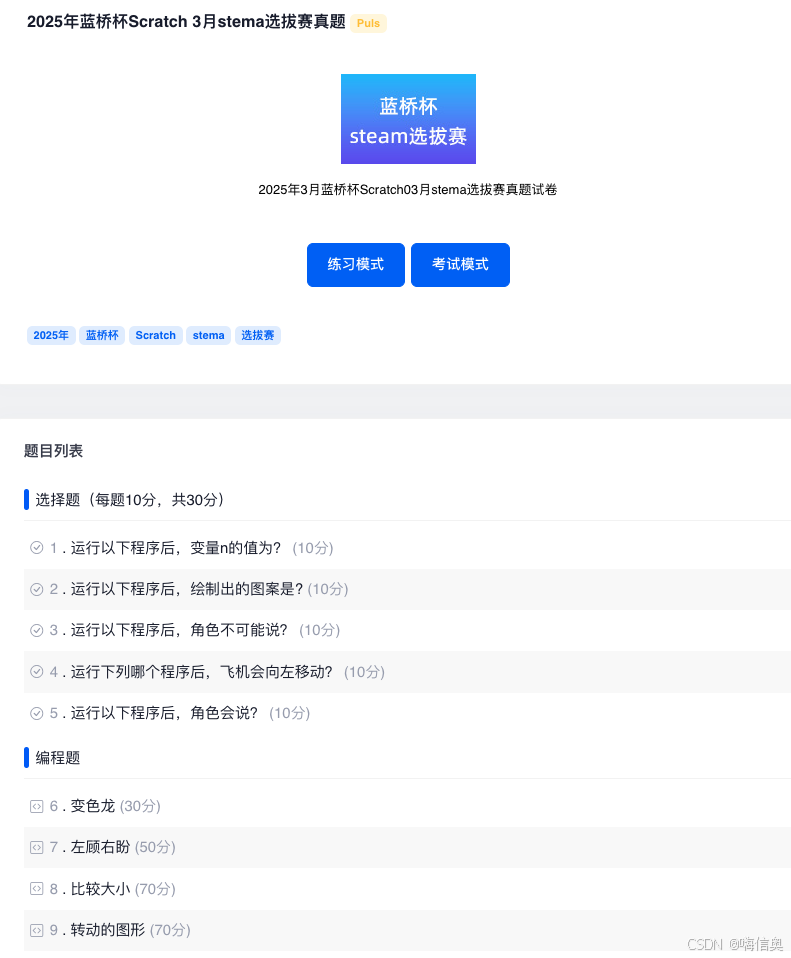The image size is (791, 958).
Task: Click the check-circle icon beside question 1
Action: (37, 547)
